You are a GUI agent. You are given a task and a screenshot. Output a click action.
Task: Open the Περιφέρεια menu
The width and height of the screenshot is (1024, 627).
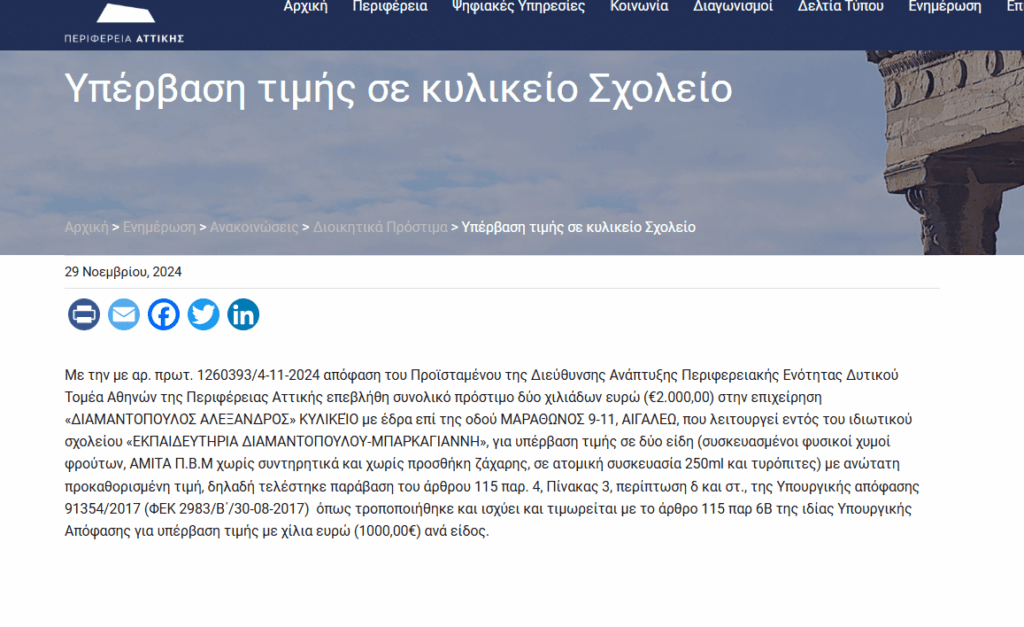coord(390,7)
